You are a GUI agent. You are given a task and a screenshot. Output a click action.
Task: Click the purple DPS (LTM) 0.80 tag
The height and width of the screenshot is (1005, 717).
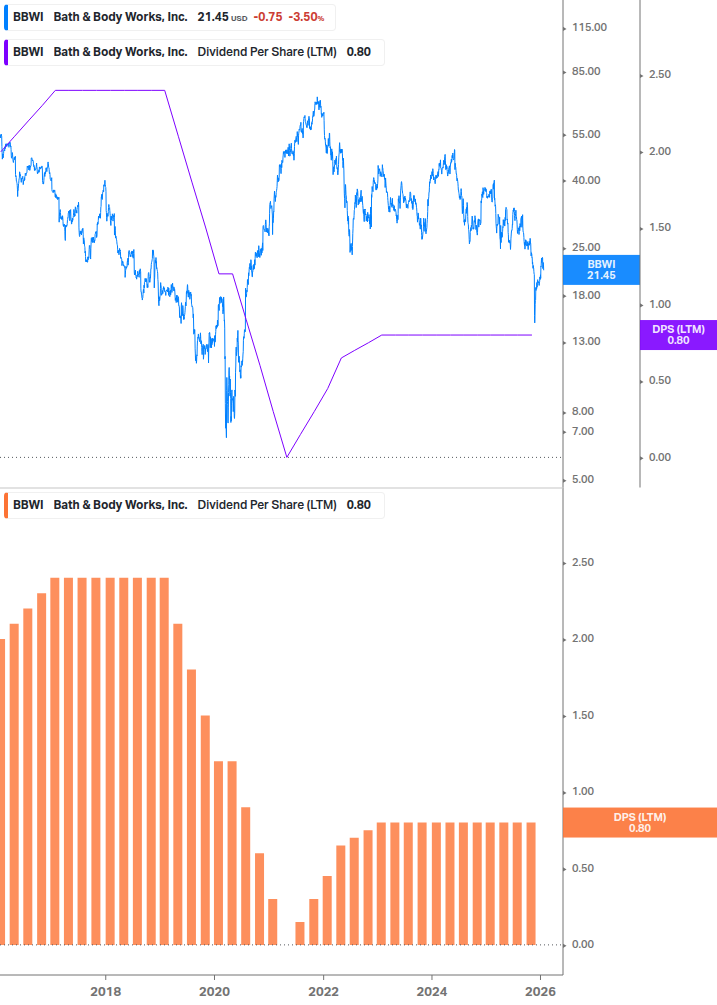pyautogui.click(x=678, y=334)
